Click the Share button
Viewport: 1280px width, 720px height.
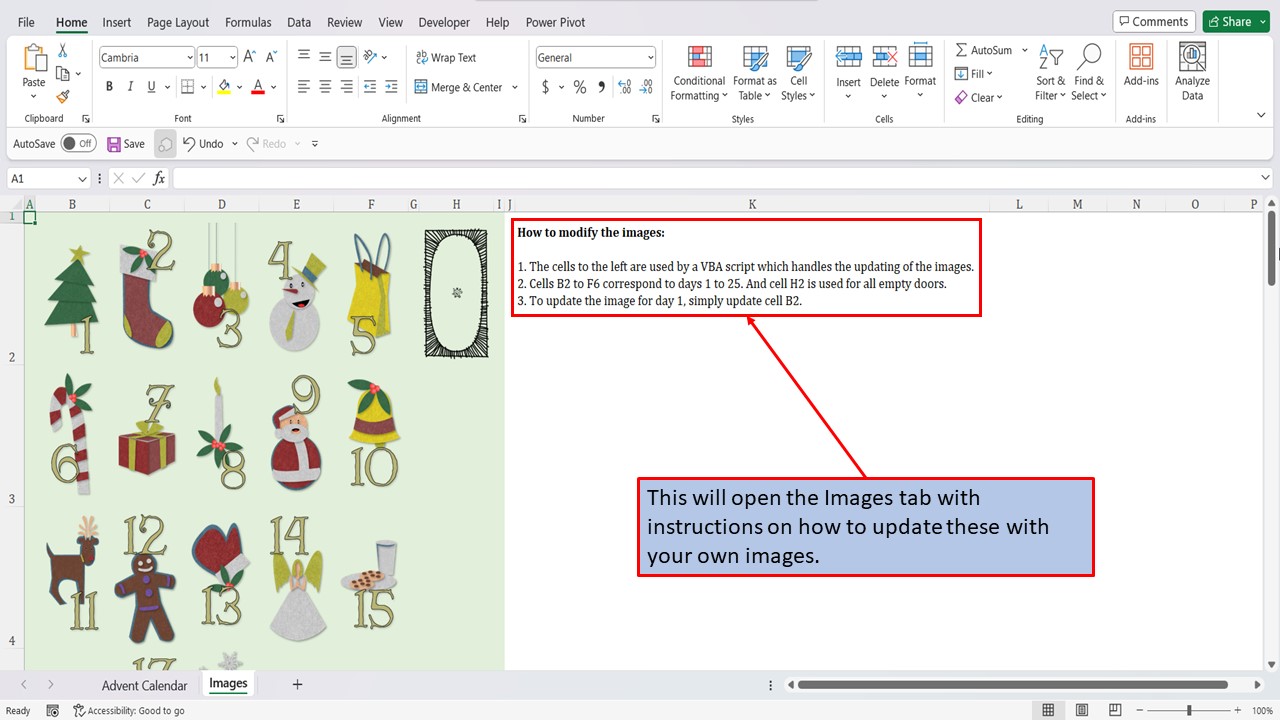(x=1235, y=20)
